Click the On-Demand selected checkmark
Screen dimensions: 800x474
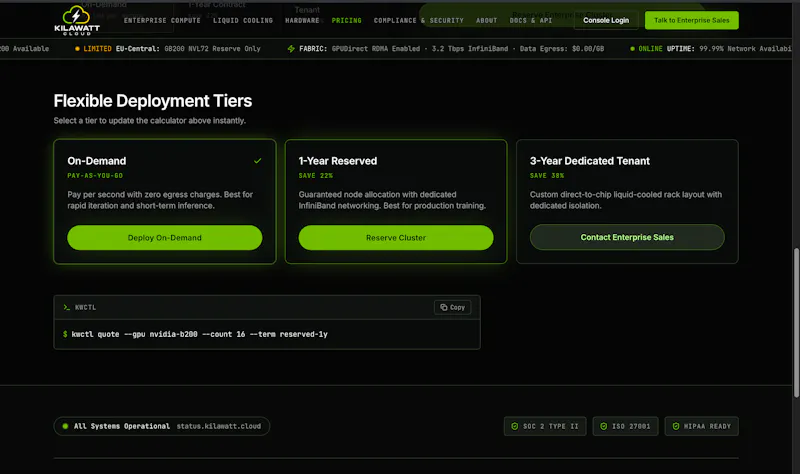[x=258, y=161]
